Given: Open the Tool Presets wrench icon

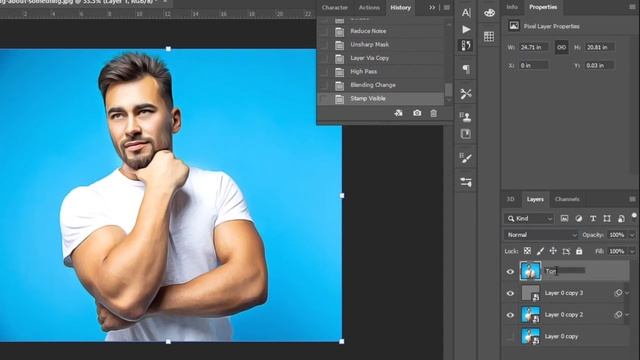Looking at the screenshot, I should tap(466, 93).
